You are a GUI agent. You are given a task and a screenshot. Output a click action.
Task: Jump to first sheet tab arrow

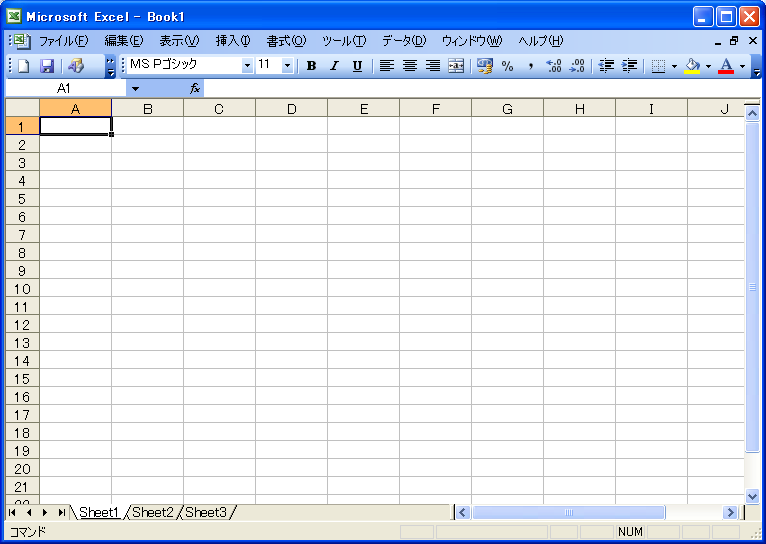click(12, 512)
